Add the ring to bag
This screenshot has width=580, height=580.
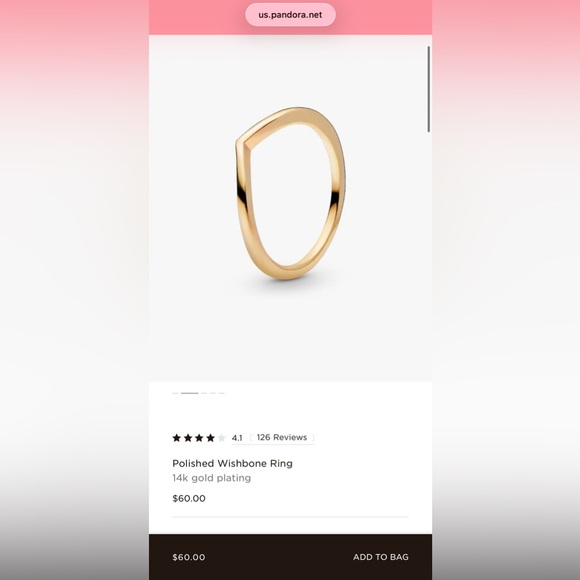[381, 557]
